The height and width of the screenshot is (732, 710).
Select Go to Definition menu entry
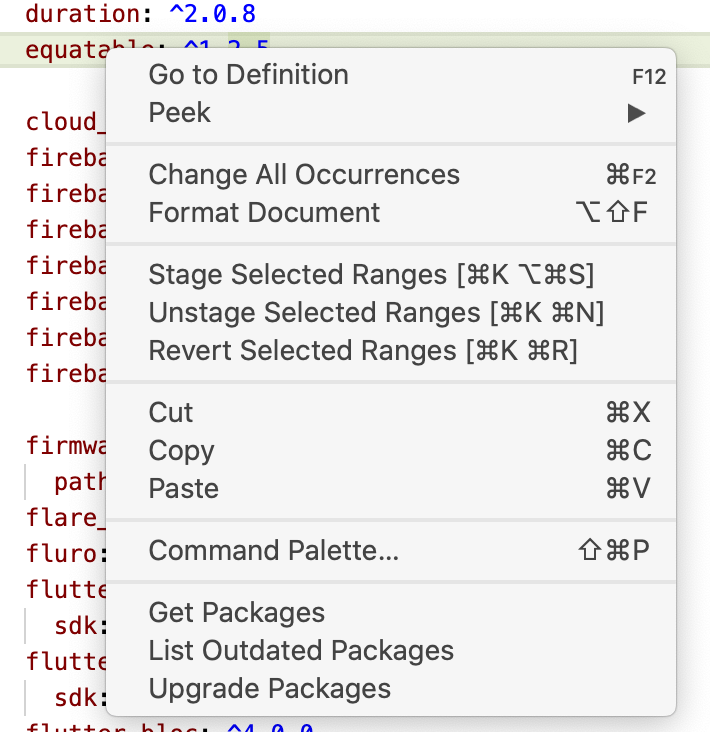tap(248, 75)
